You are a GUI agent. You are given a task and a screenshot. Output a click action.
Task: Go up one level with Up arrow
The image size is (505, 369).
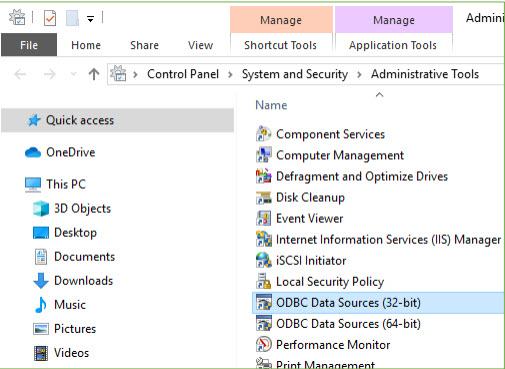[x=94, y=74]
